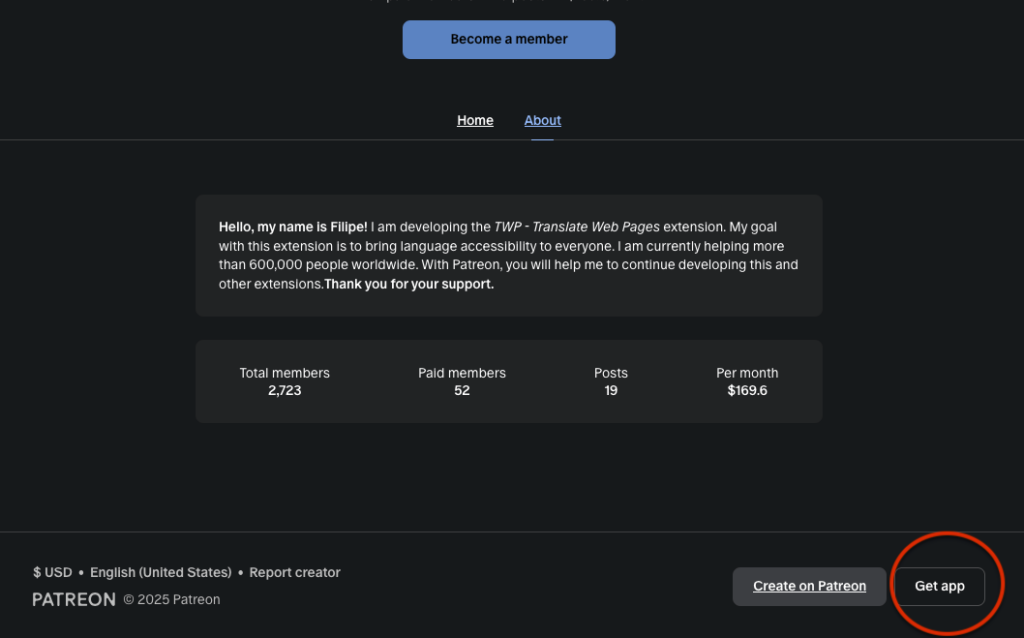Click the Posts label in stats
Image resolution: width=1024 pixels, height=638 pixels.
click(x=611, y=373)
